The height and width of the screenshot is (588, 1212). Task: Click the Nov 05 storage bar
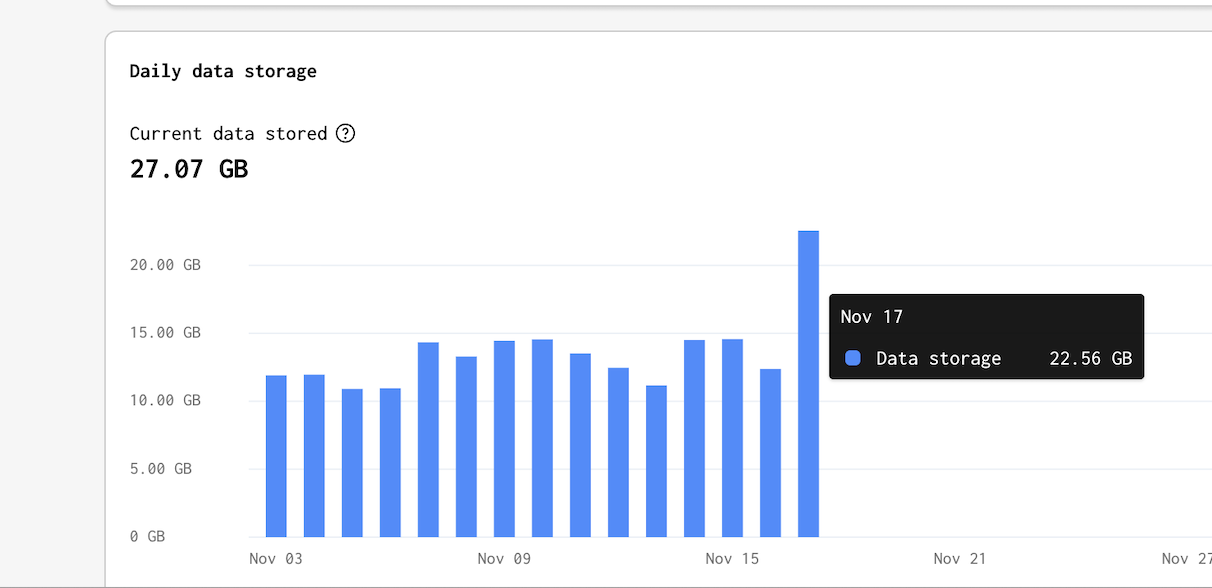tap(352, 462)
